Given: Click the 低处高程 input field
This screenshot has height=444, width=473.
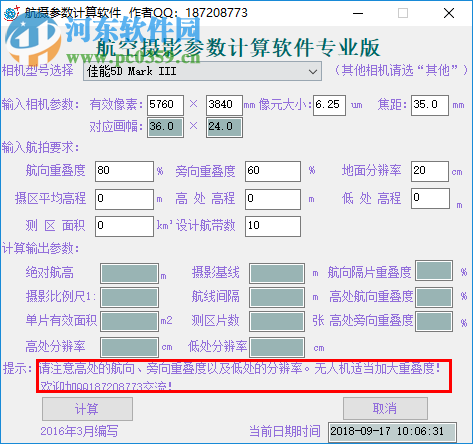Looking at the screenshot, I should point(430,198).
